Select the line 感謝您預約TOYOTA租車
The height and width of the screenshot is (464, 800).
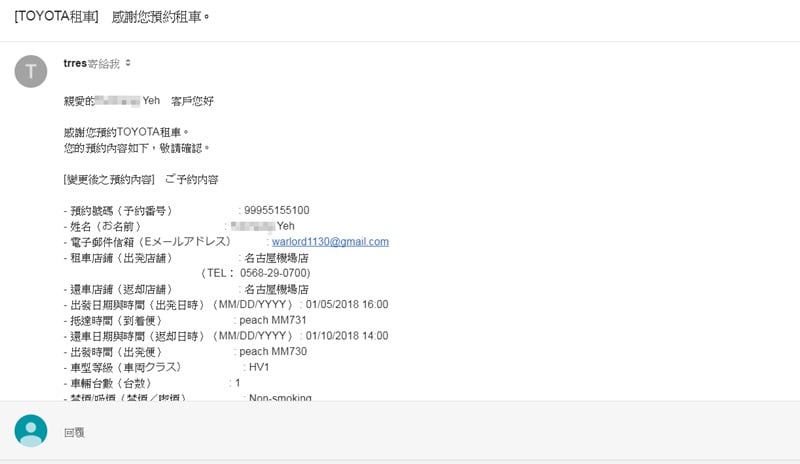coord(126,132)
